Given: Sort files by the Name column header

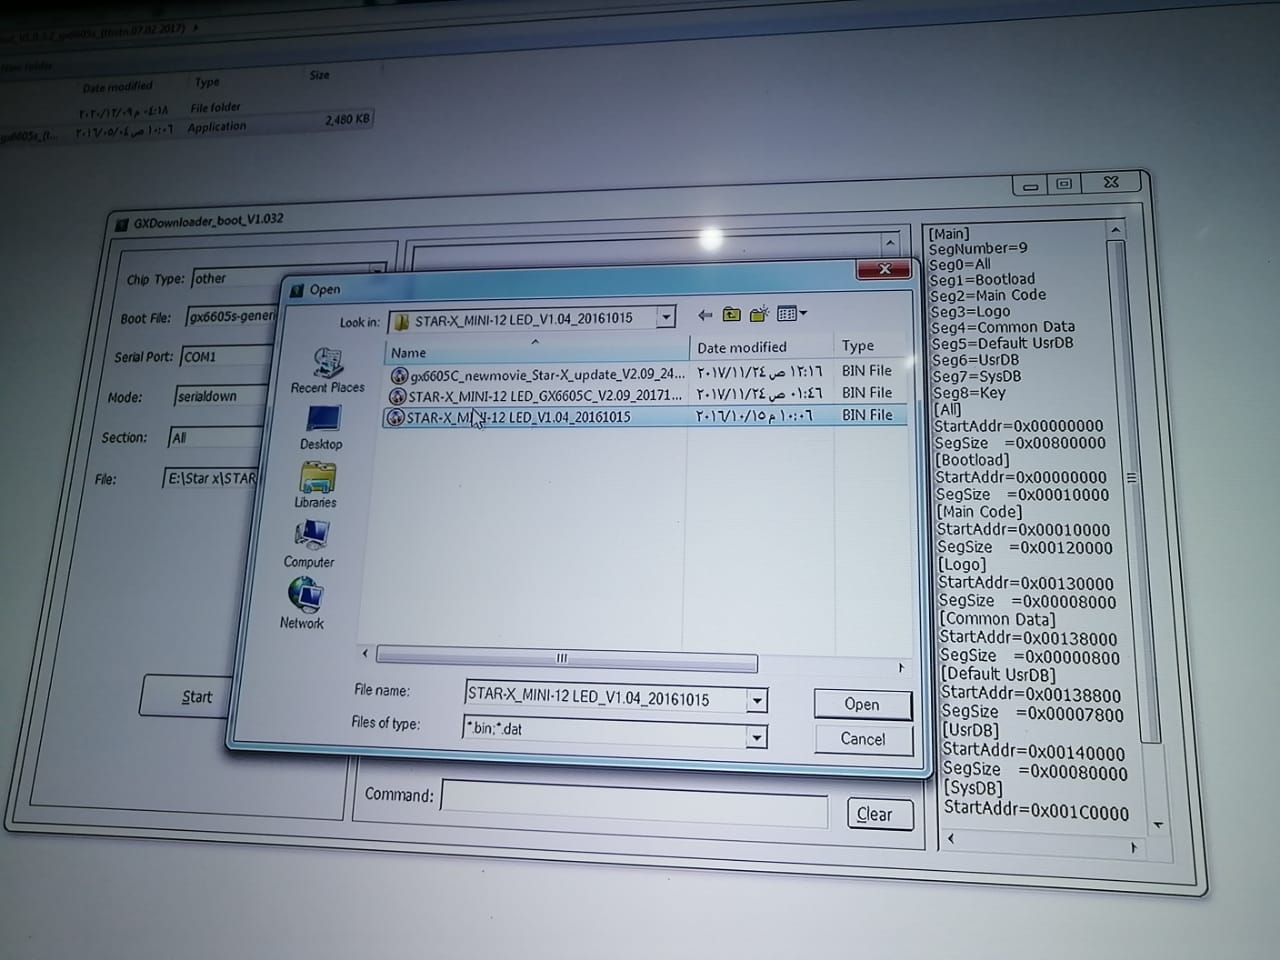Looking at the screenshot, I should point(535,350).
